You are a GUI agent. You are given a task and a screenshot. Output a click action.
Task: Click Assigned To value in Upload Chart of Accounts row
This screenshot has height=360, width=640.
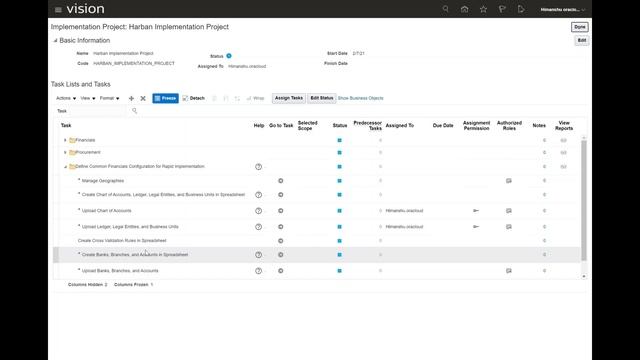(x=404, y=211)
